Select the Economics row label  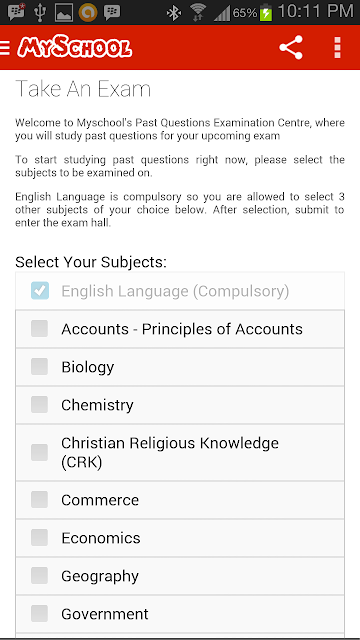[101, 538]
